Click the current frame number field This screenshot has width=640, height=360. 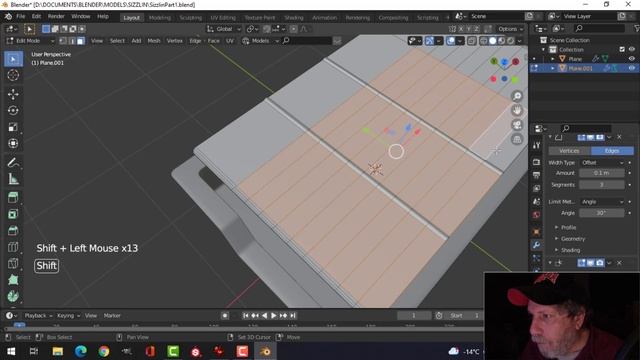coord(414,316)
